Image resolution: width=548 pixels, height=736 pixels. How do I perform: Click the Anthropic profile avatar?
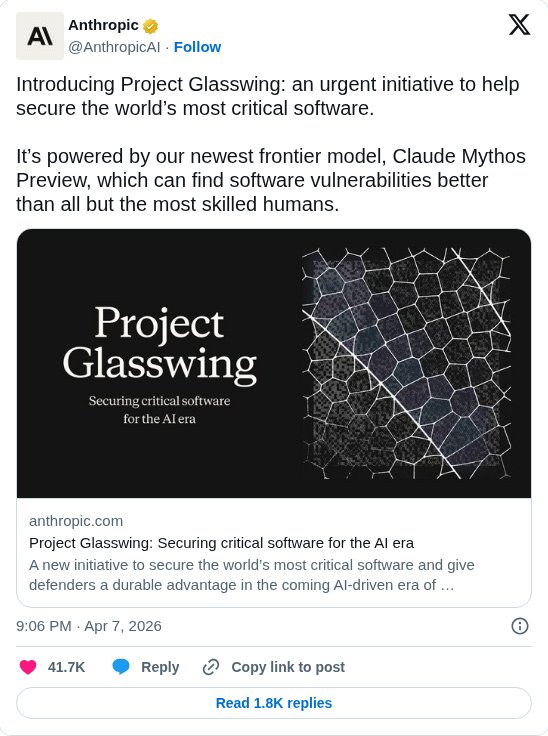(40, 36)
